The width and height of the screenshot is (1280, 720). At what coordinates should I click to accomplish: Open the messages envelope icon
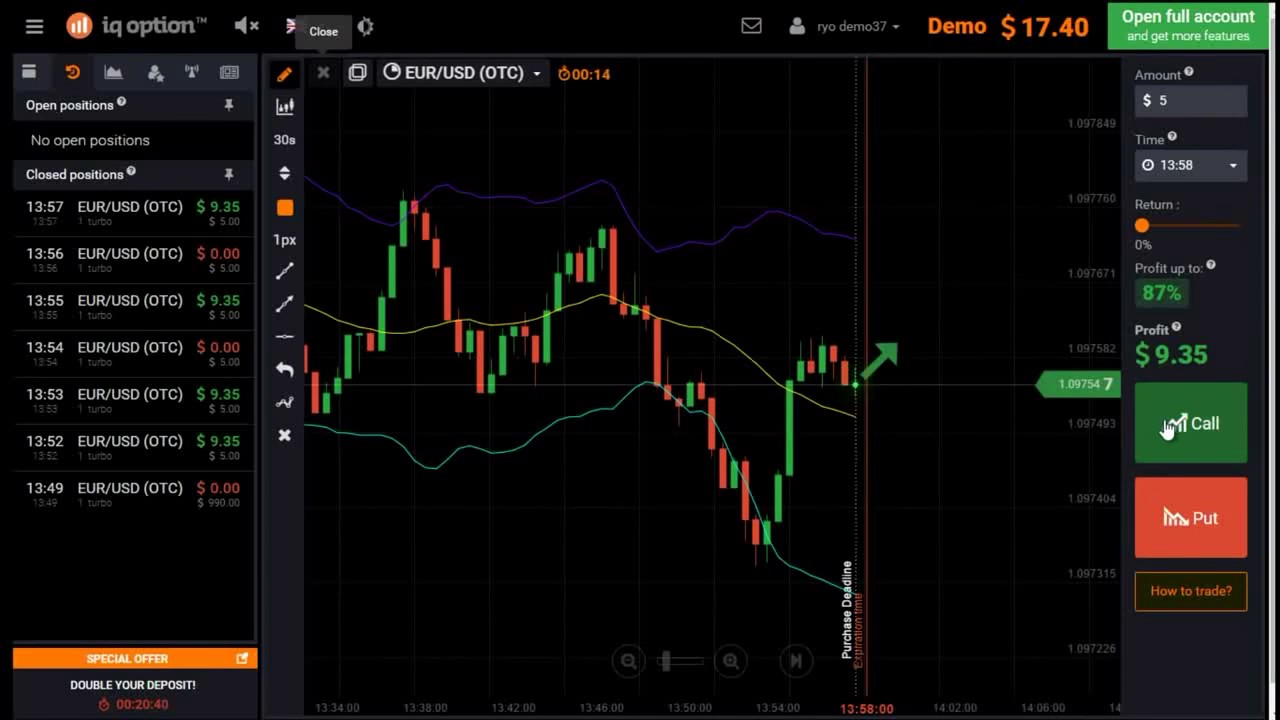point(751,26)
